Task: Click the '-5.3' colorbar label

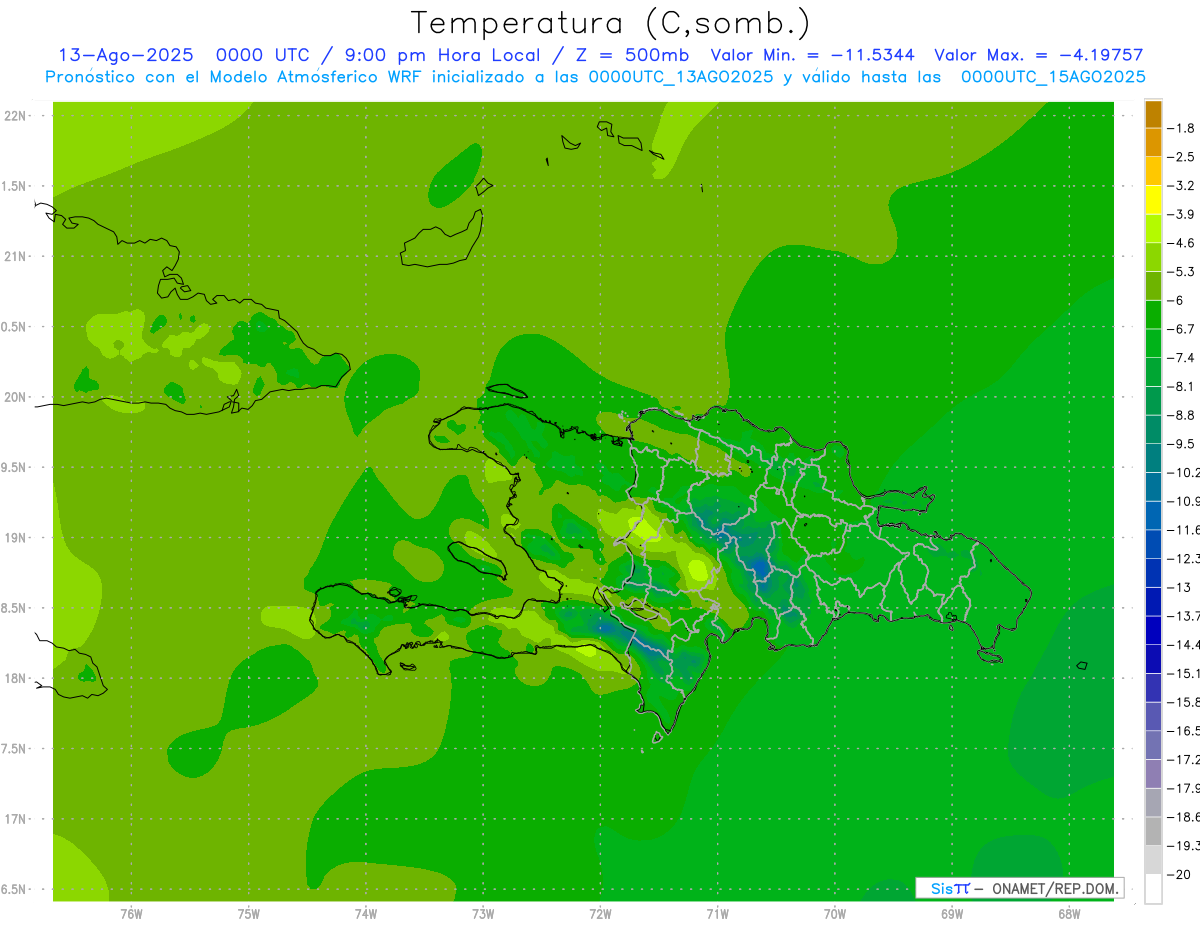Action: pyautogui.click(x=1181, y=272)
